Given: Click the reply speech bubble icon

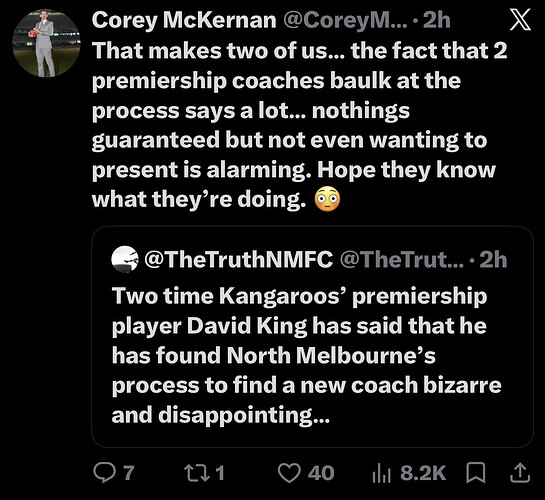Looking at the screenshot, I should pyautogui.click(x=104, y=473).
